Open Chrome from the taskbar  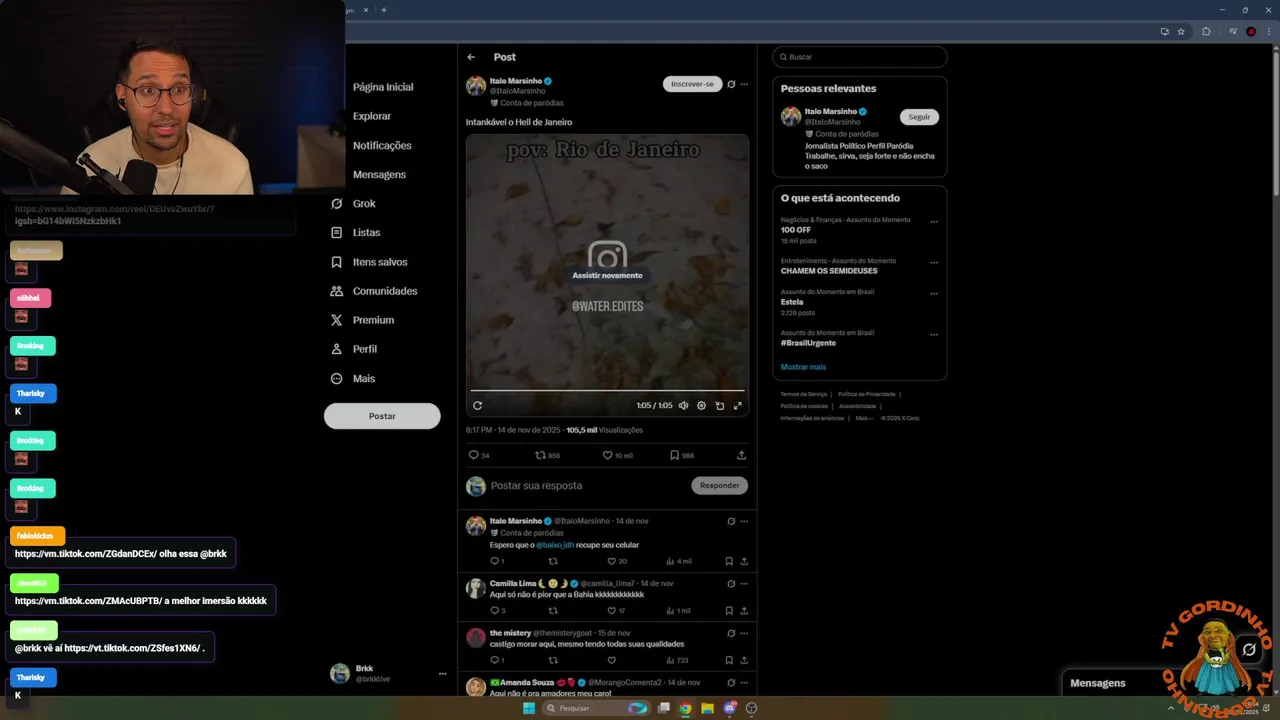(x=685, y=708)
